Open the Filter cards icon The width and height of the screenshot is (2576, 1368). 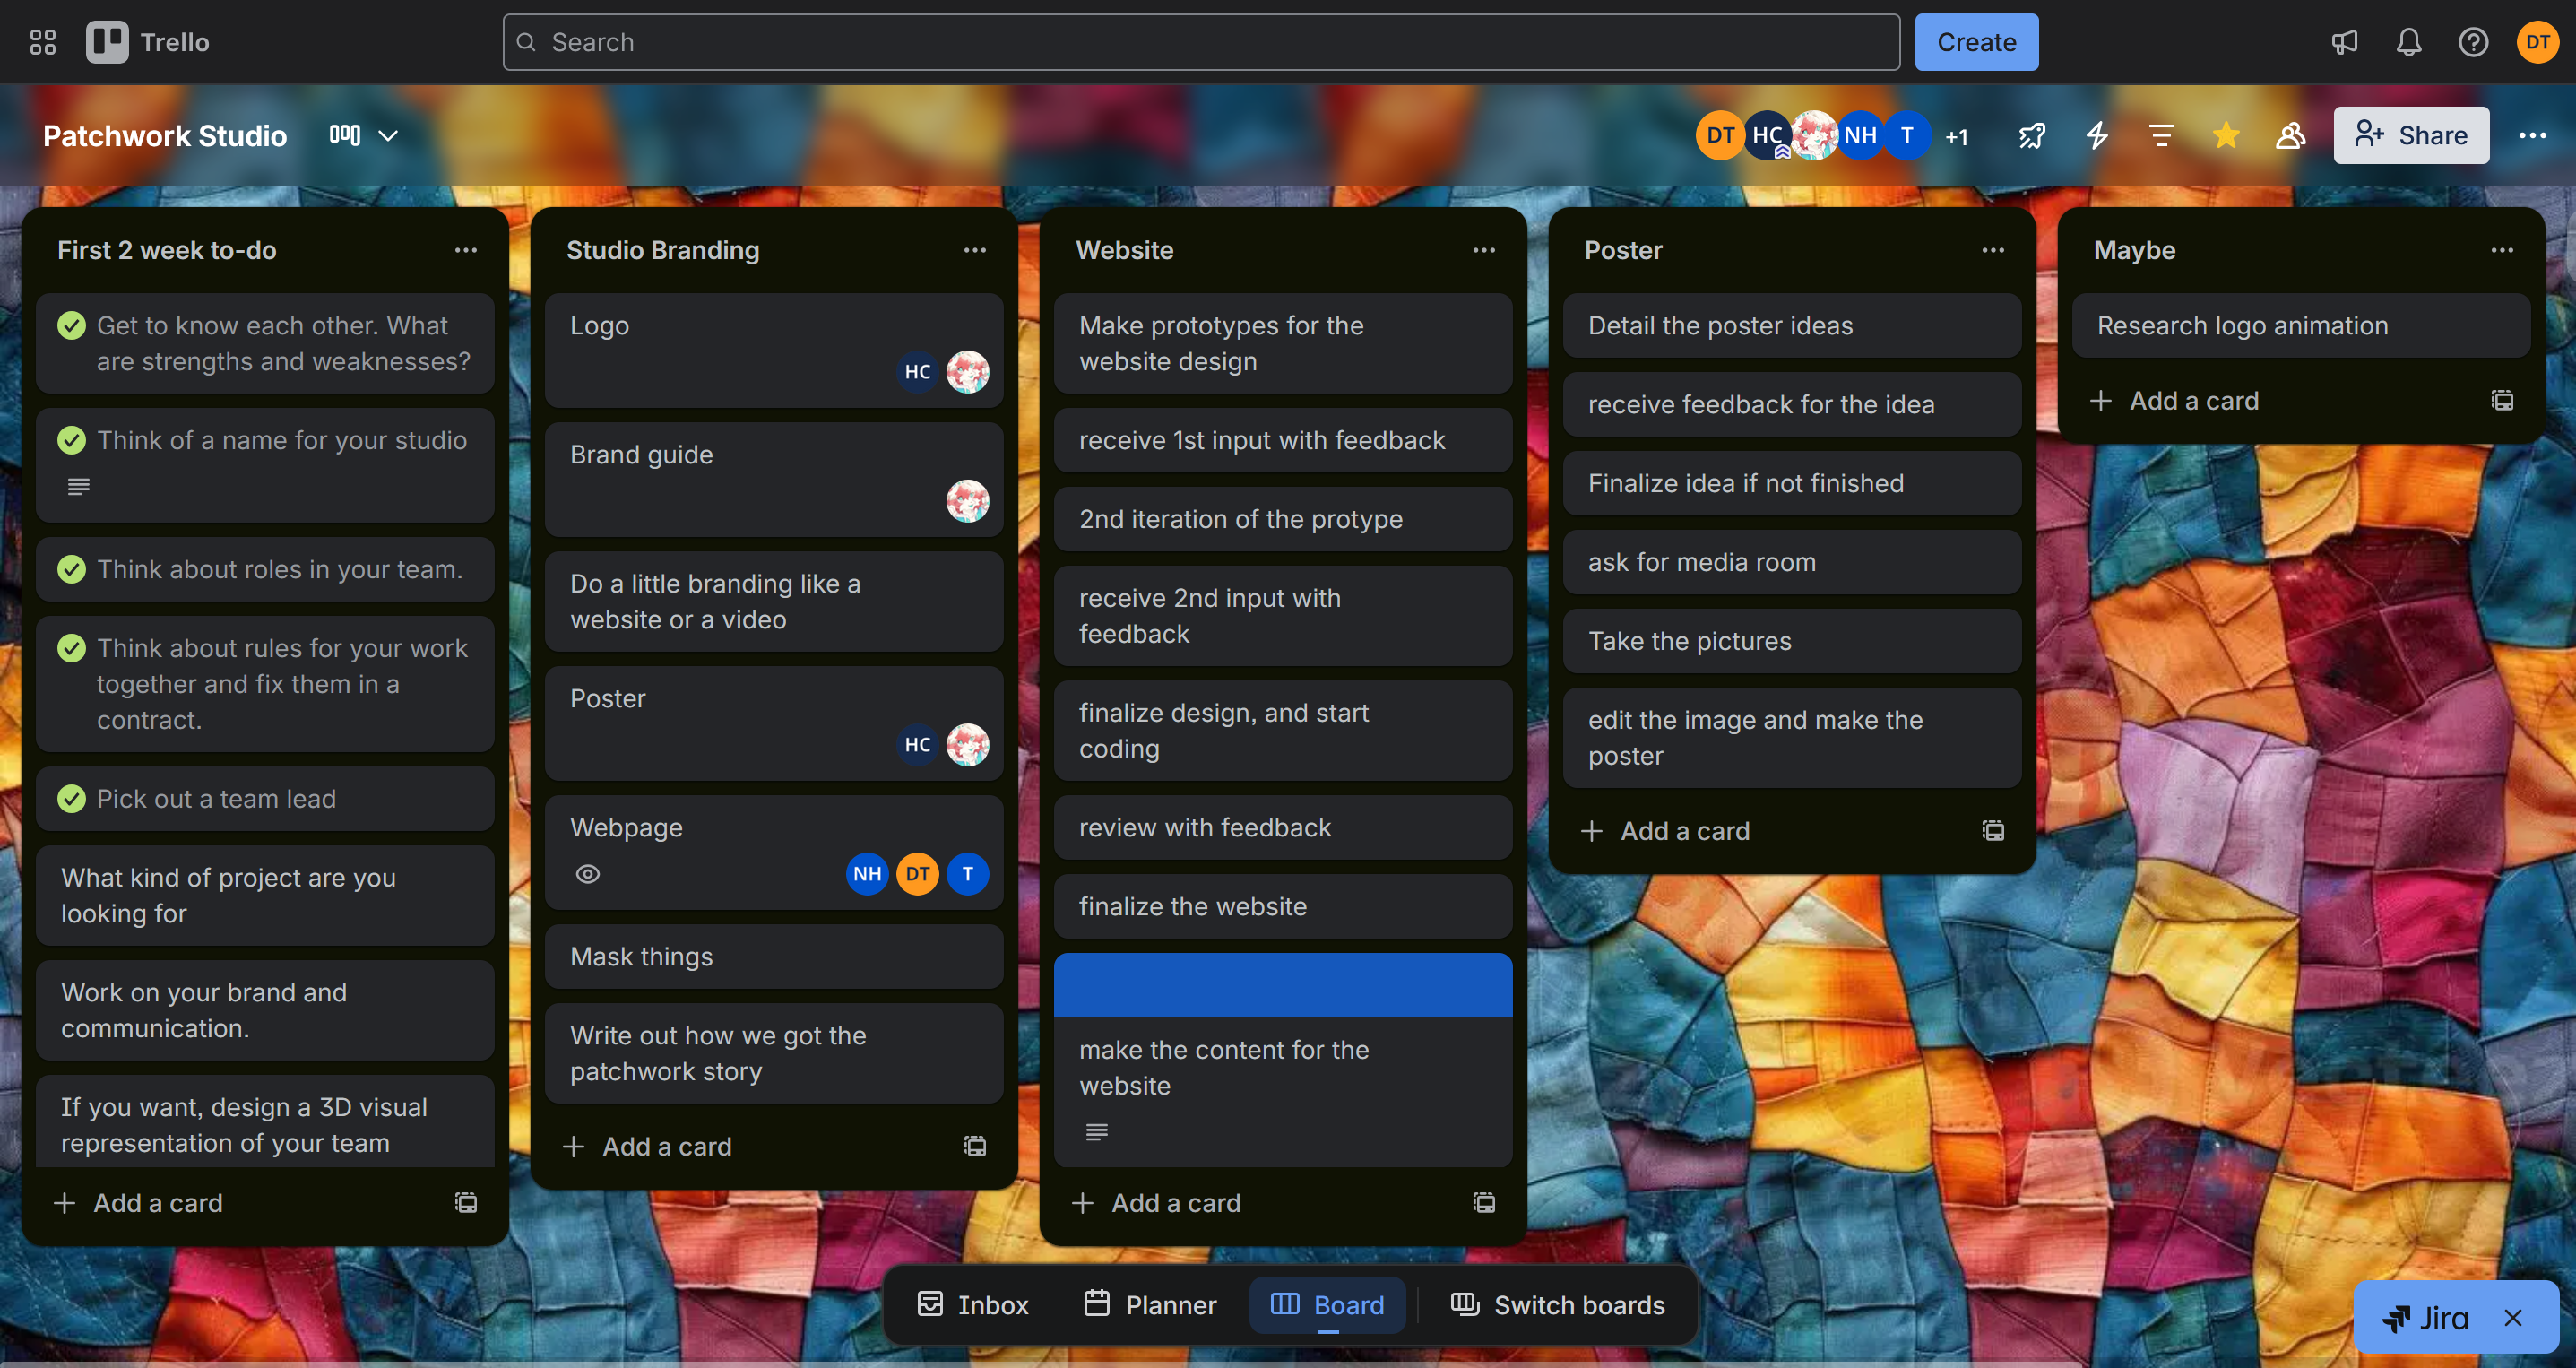2162,135
